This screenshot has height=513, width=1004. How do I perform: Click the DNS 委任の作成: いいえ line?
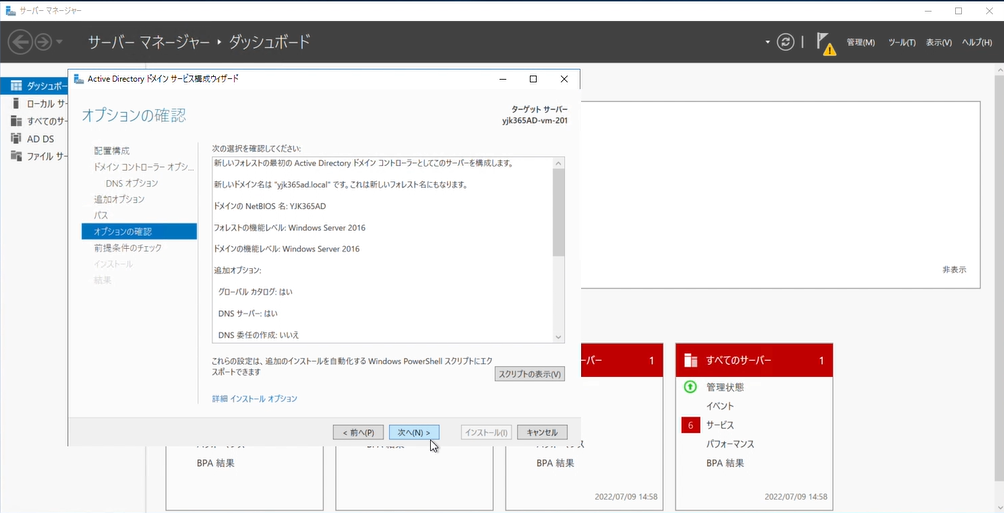pyautogui.click(x=259, y=335)
